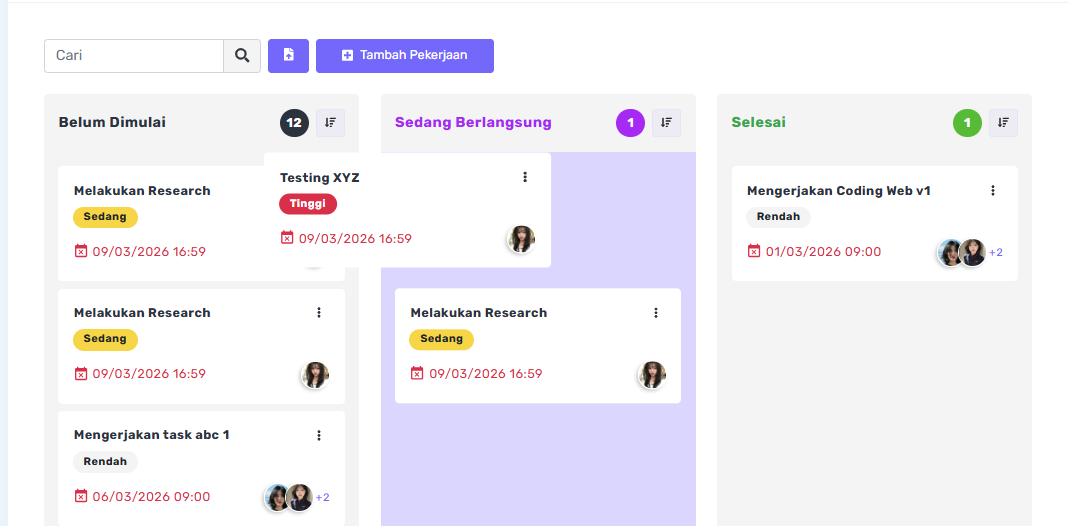The width and height of the screenshot is (1069, 526).
Task: Type in the Cari search field
Action: pyautogui.click(x=134, y=56)
